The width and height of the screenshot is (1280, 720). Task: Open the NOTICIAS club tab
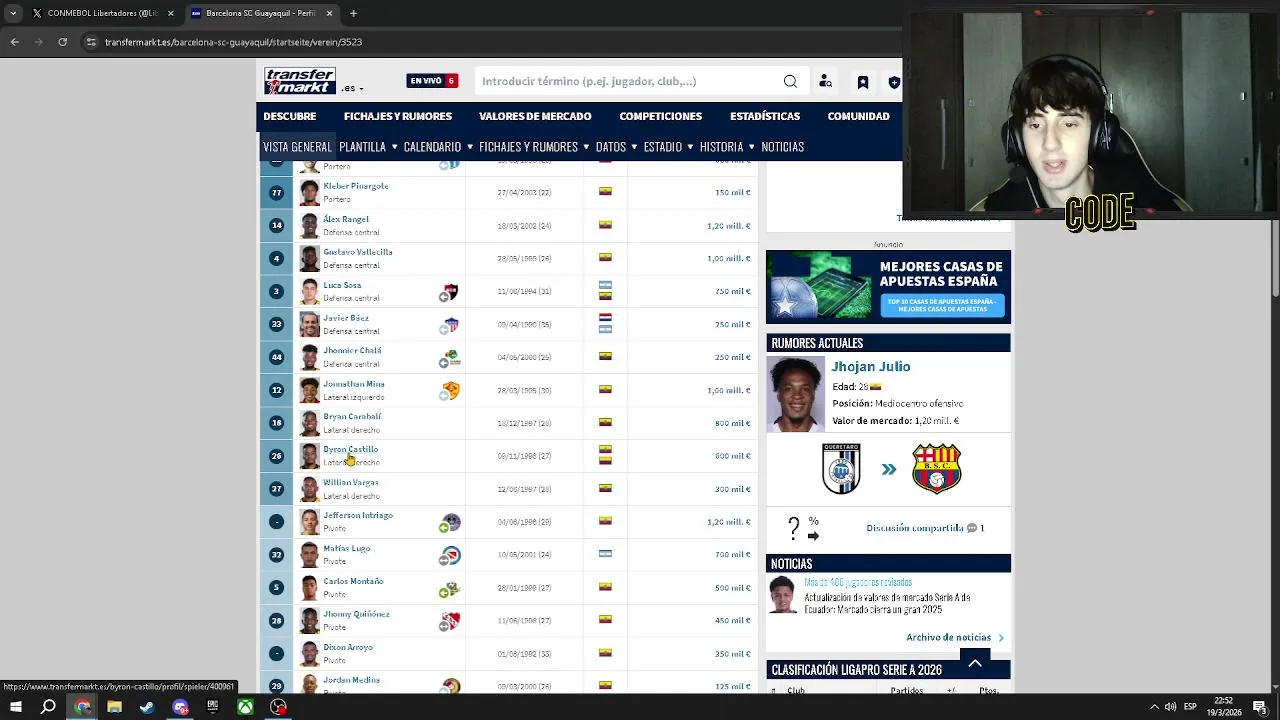782,147
